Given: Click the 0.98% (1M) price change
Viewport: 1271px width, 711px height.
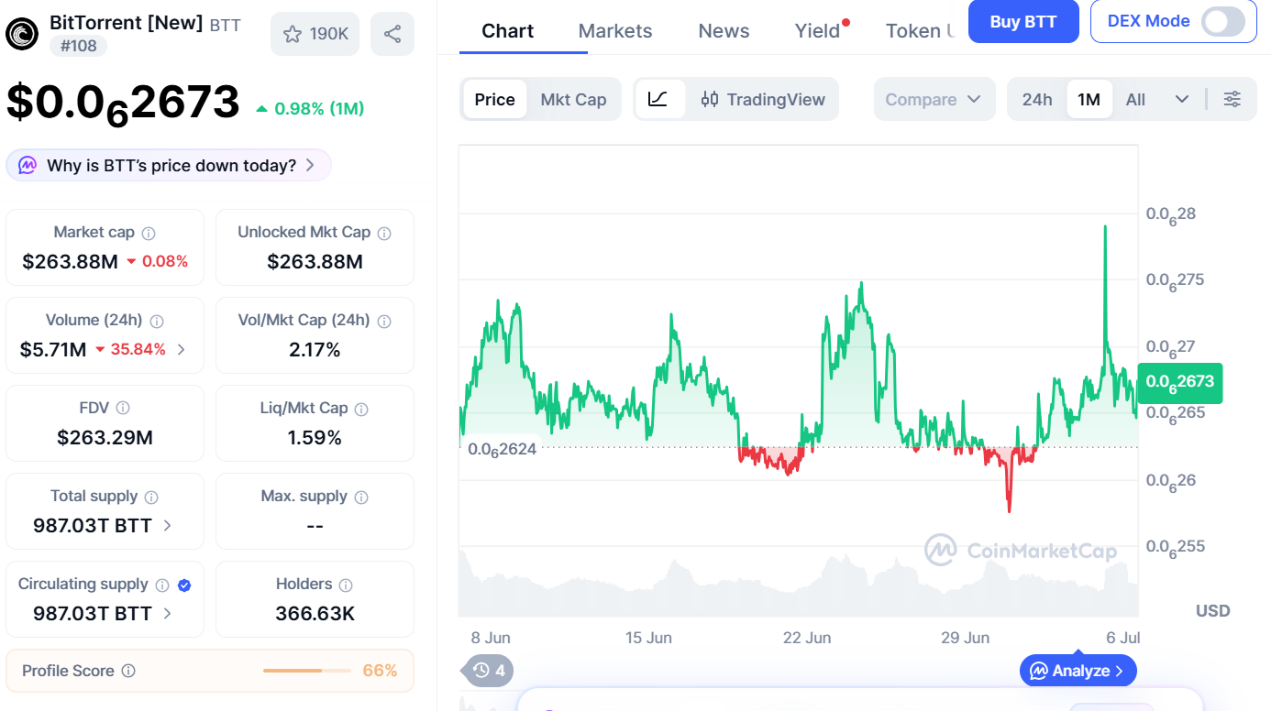Looking at the screenshot, I should coord(310,108).
